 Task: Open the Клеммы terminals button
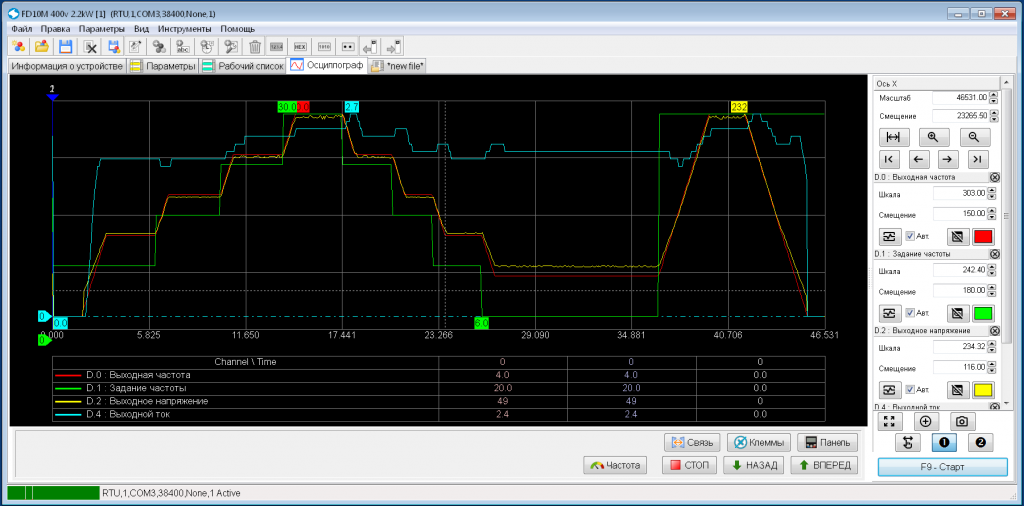(758, 442)
